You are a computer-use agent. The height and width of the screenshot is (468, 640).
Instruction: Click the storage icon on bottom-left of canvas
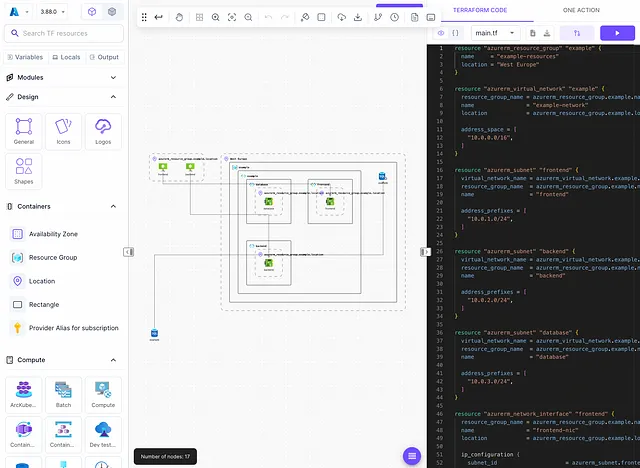154,334
